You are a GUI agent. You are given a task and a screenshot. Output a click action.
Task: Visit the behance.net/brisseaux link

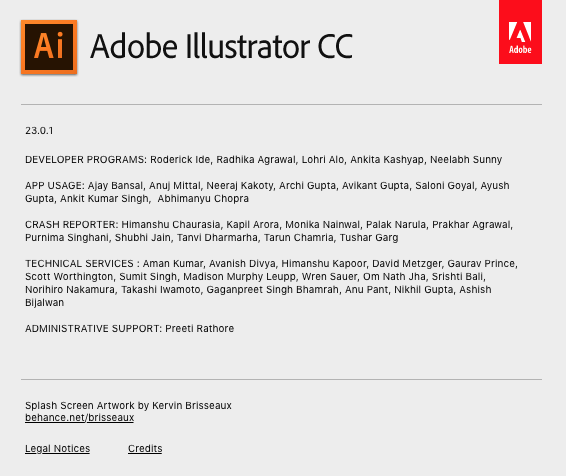pyautogui.click(x=79, y=418)
